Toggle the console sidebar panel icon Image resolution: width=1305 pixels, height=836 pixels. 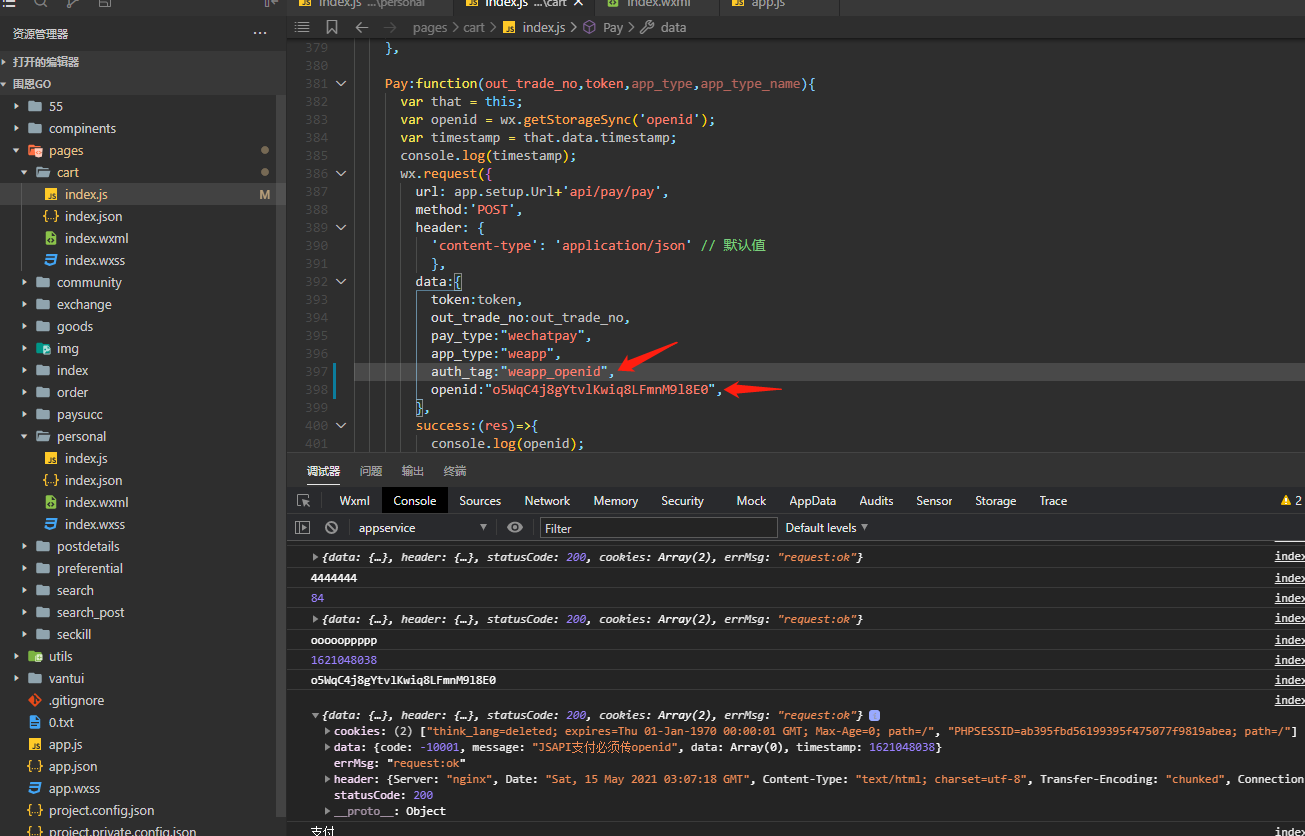point(303,527)
